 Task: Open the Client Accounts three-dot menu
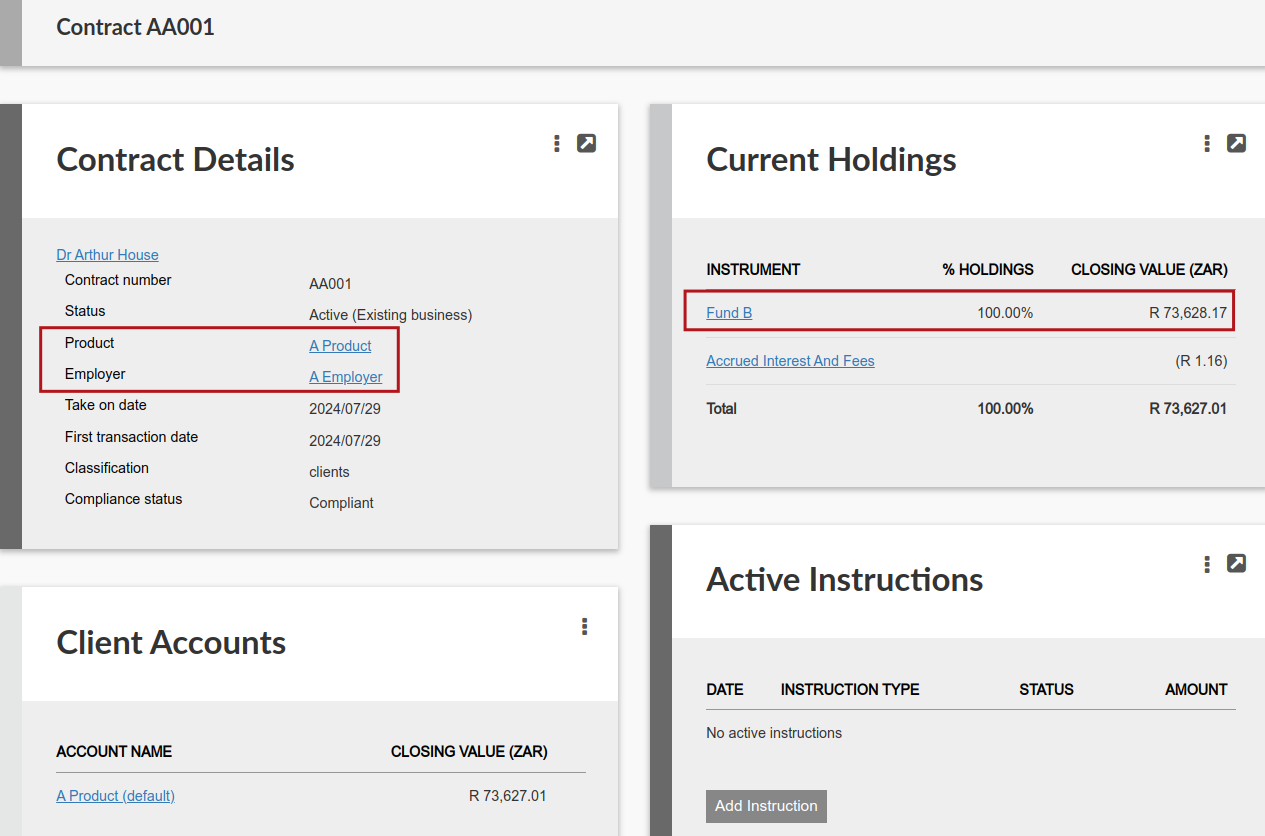click(x=584, y=627)
